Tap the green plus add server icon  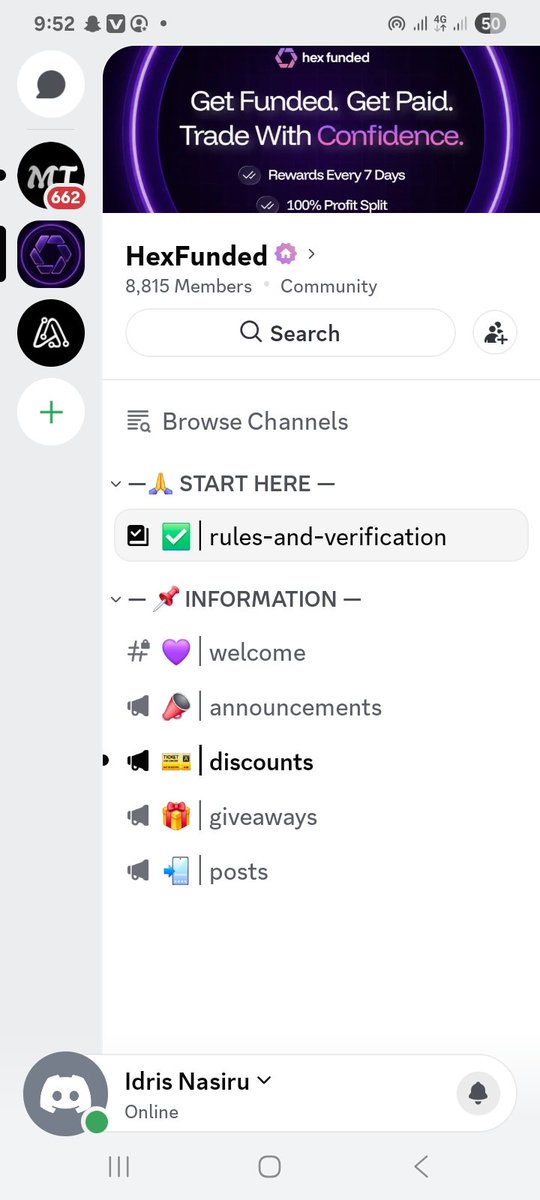(51, 412)
